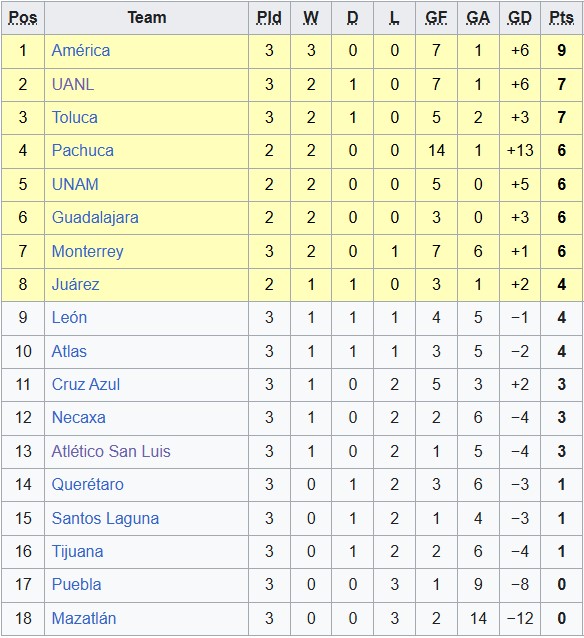Open the UANL team link

[x=72, y=84]
